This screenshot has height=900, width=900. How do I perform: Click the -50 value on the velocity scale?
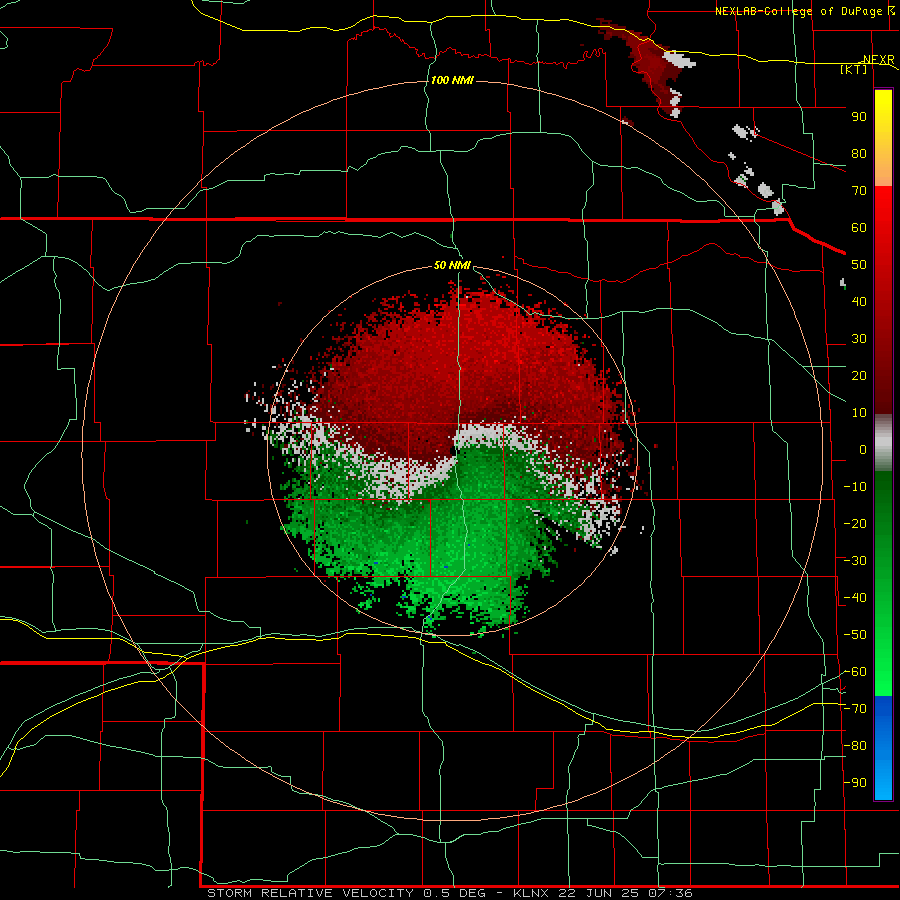[x=855, y=635]
